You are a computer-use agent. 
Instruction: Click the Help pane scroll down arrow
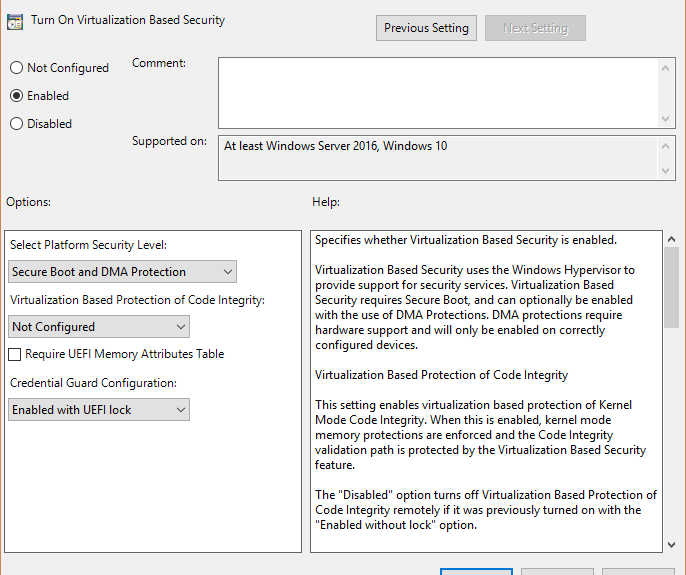pos(671,543)
